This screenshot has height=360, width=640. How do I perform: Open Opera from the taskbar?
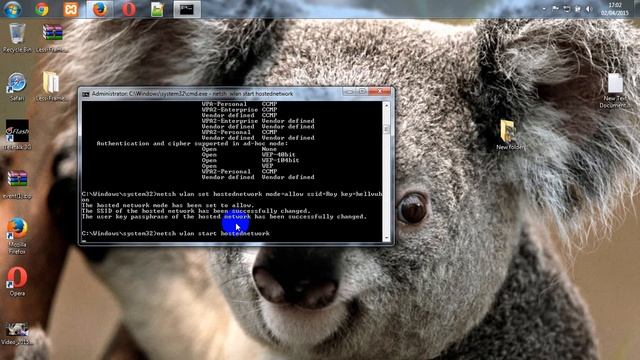coord(129,9)
